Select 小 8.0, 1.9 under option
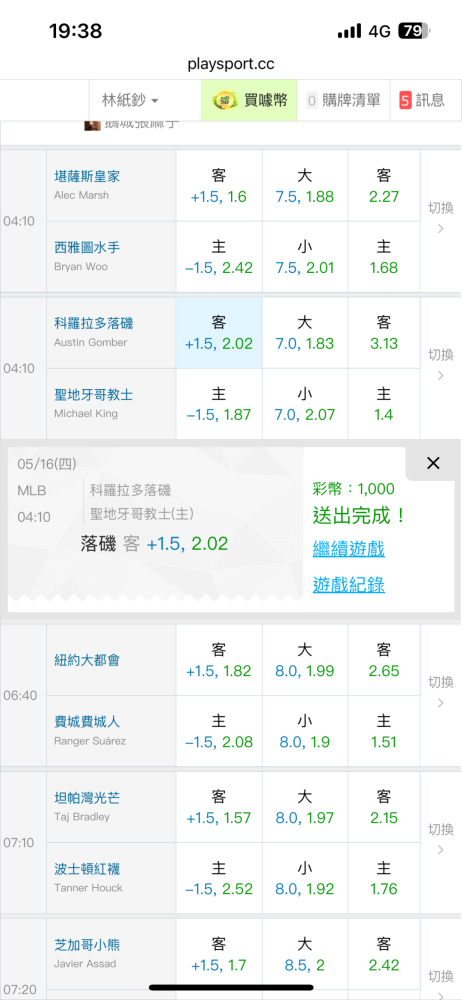The image size is (462, 1000). [x=305, y=731]
